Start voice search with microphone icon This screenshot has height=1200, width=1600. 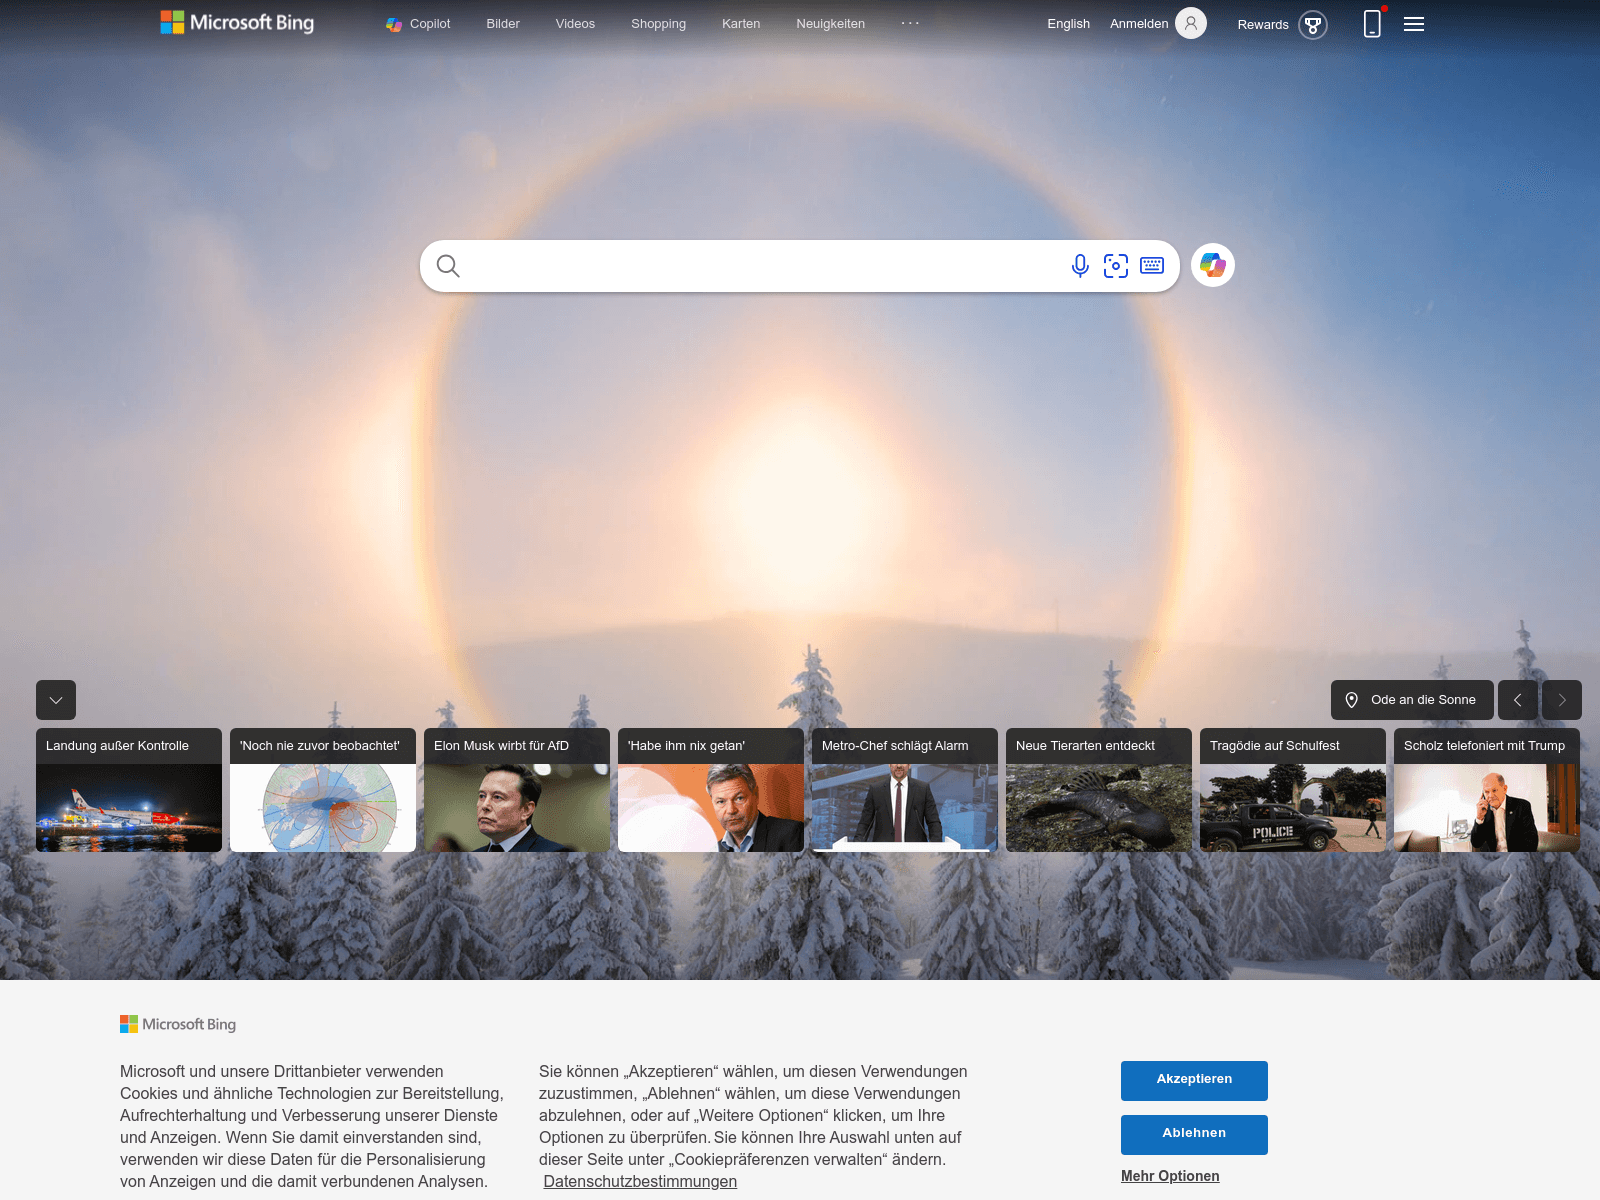[x=1080, y=266]
